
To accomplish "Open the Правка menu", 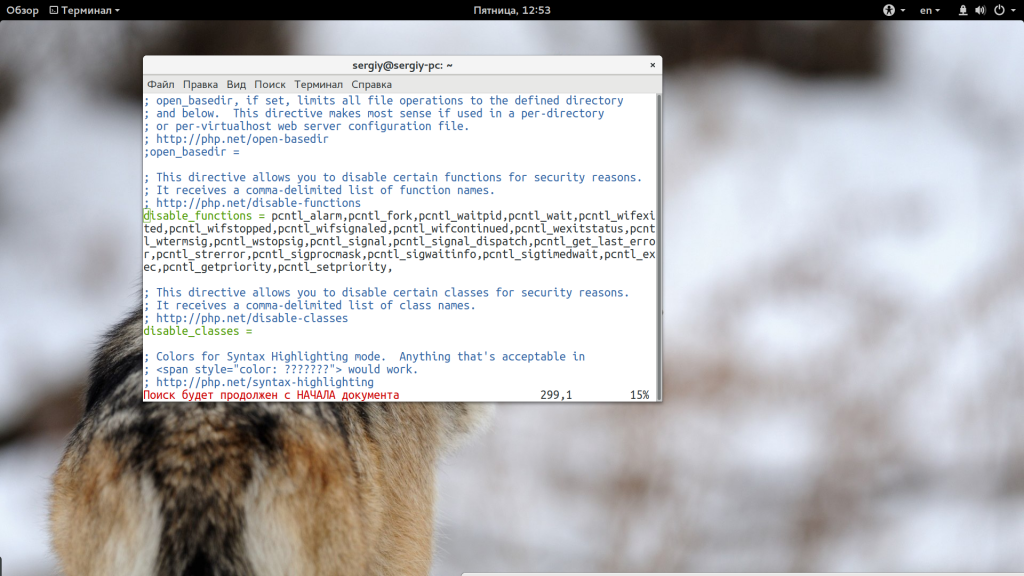I will pyautogui.click(x=200, y=85).
